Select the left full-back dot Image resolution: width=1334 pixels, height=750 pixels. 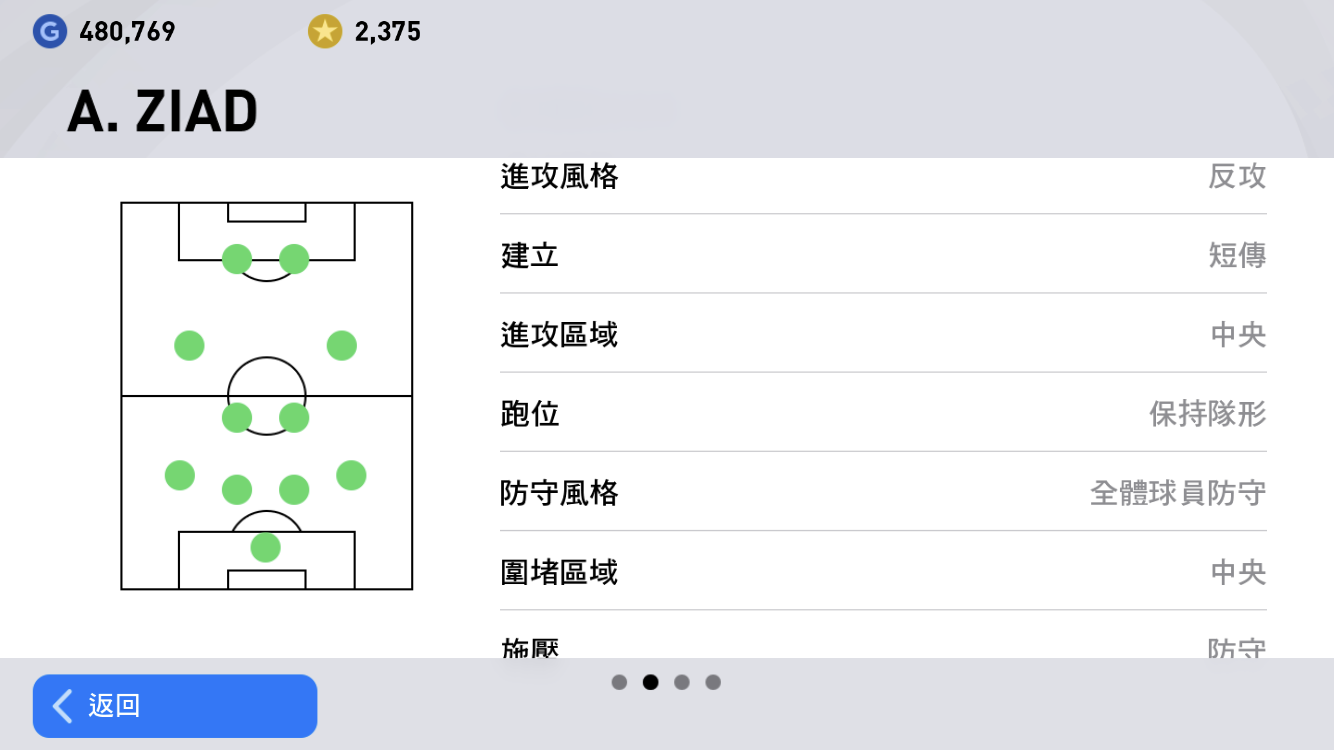(180, 475)
